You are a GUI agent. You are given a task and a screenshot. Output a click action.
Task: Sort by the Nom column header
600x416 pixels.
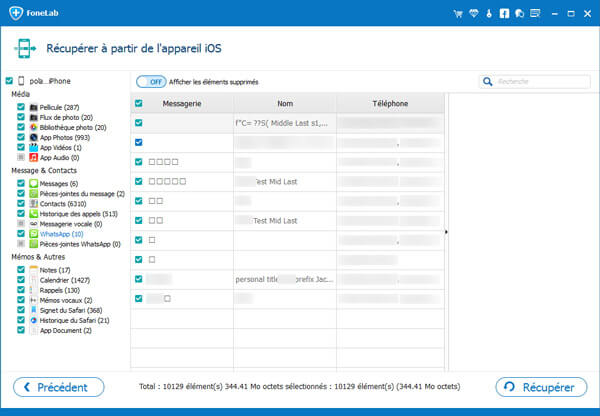tap(285, 103)
